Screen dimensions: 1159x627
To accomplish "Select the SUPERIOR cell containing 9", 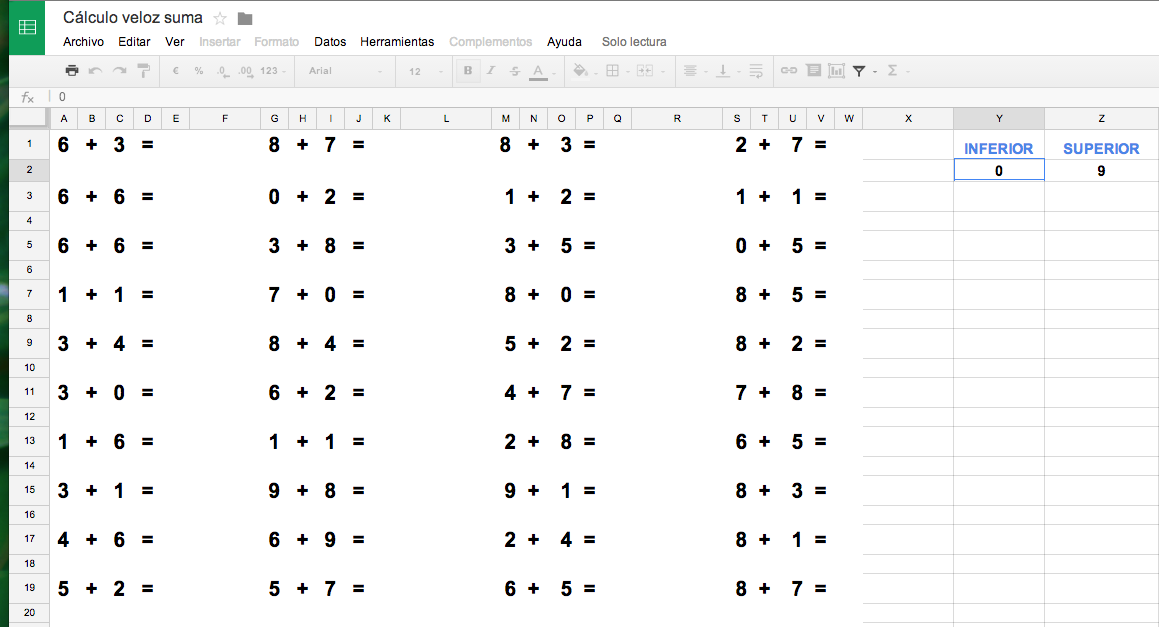I will 1101,171.
